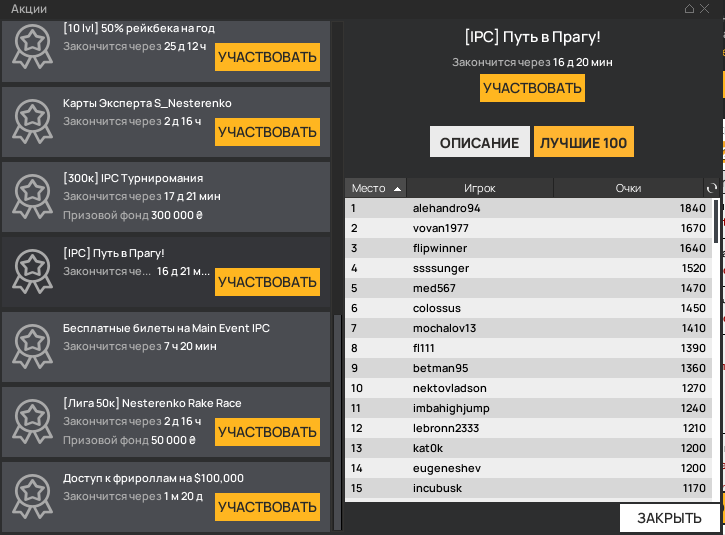Image resolution: width=725 pixels, height=535 pixels.
Task: Click the home icon in the title bar
Action: pos(690,8)
